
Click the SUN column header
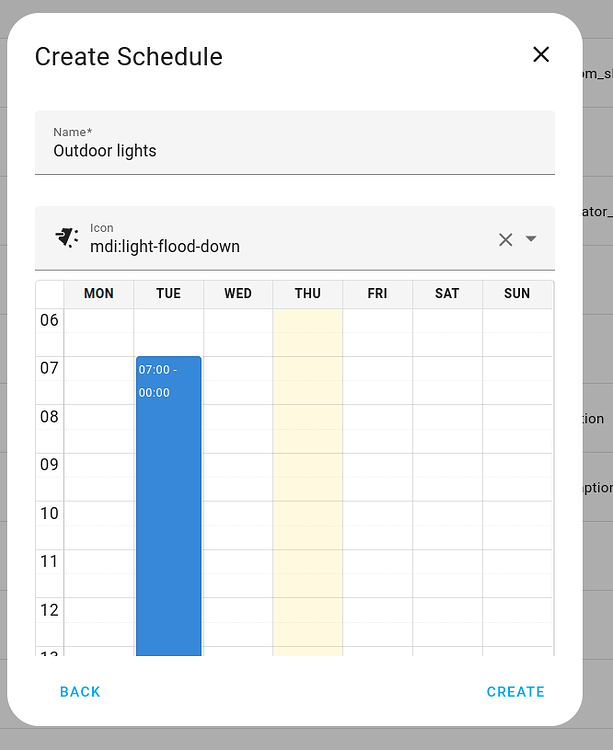pos(517,294)
